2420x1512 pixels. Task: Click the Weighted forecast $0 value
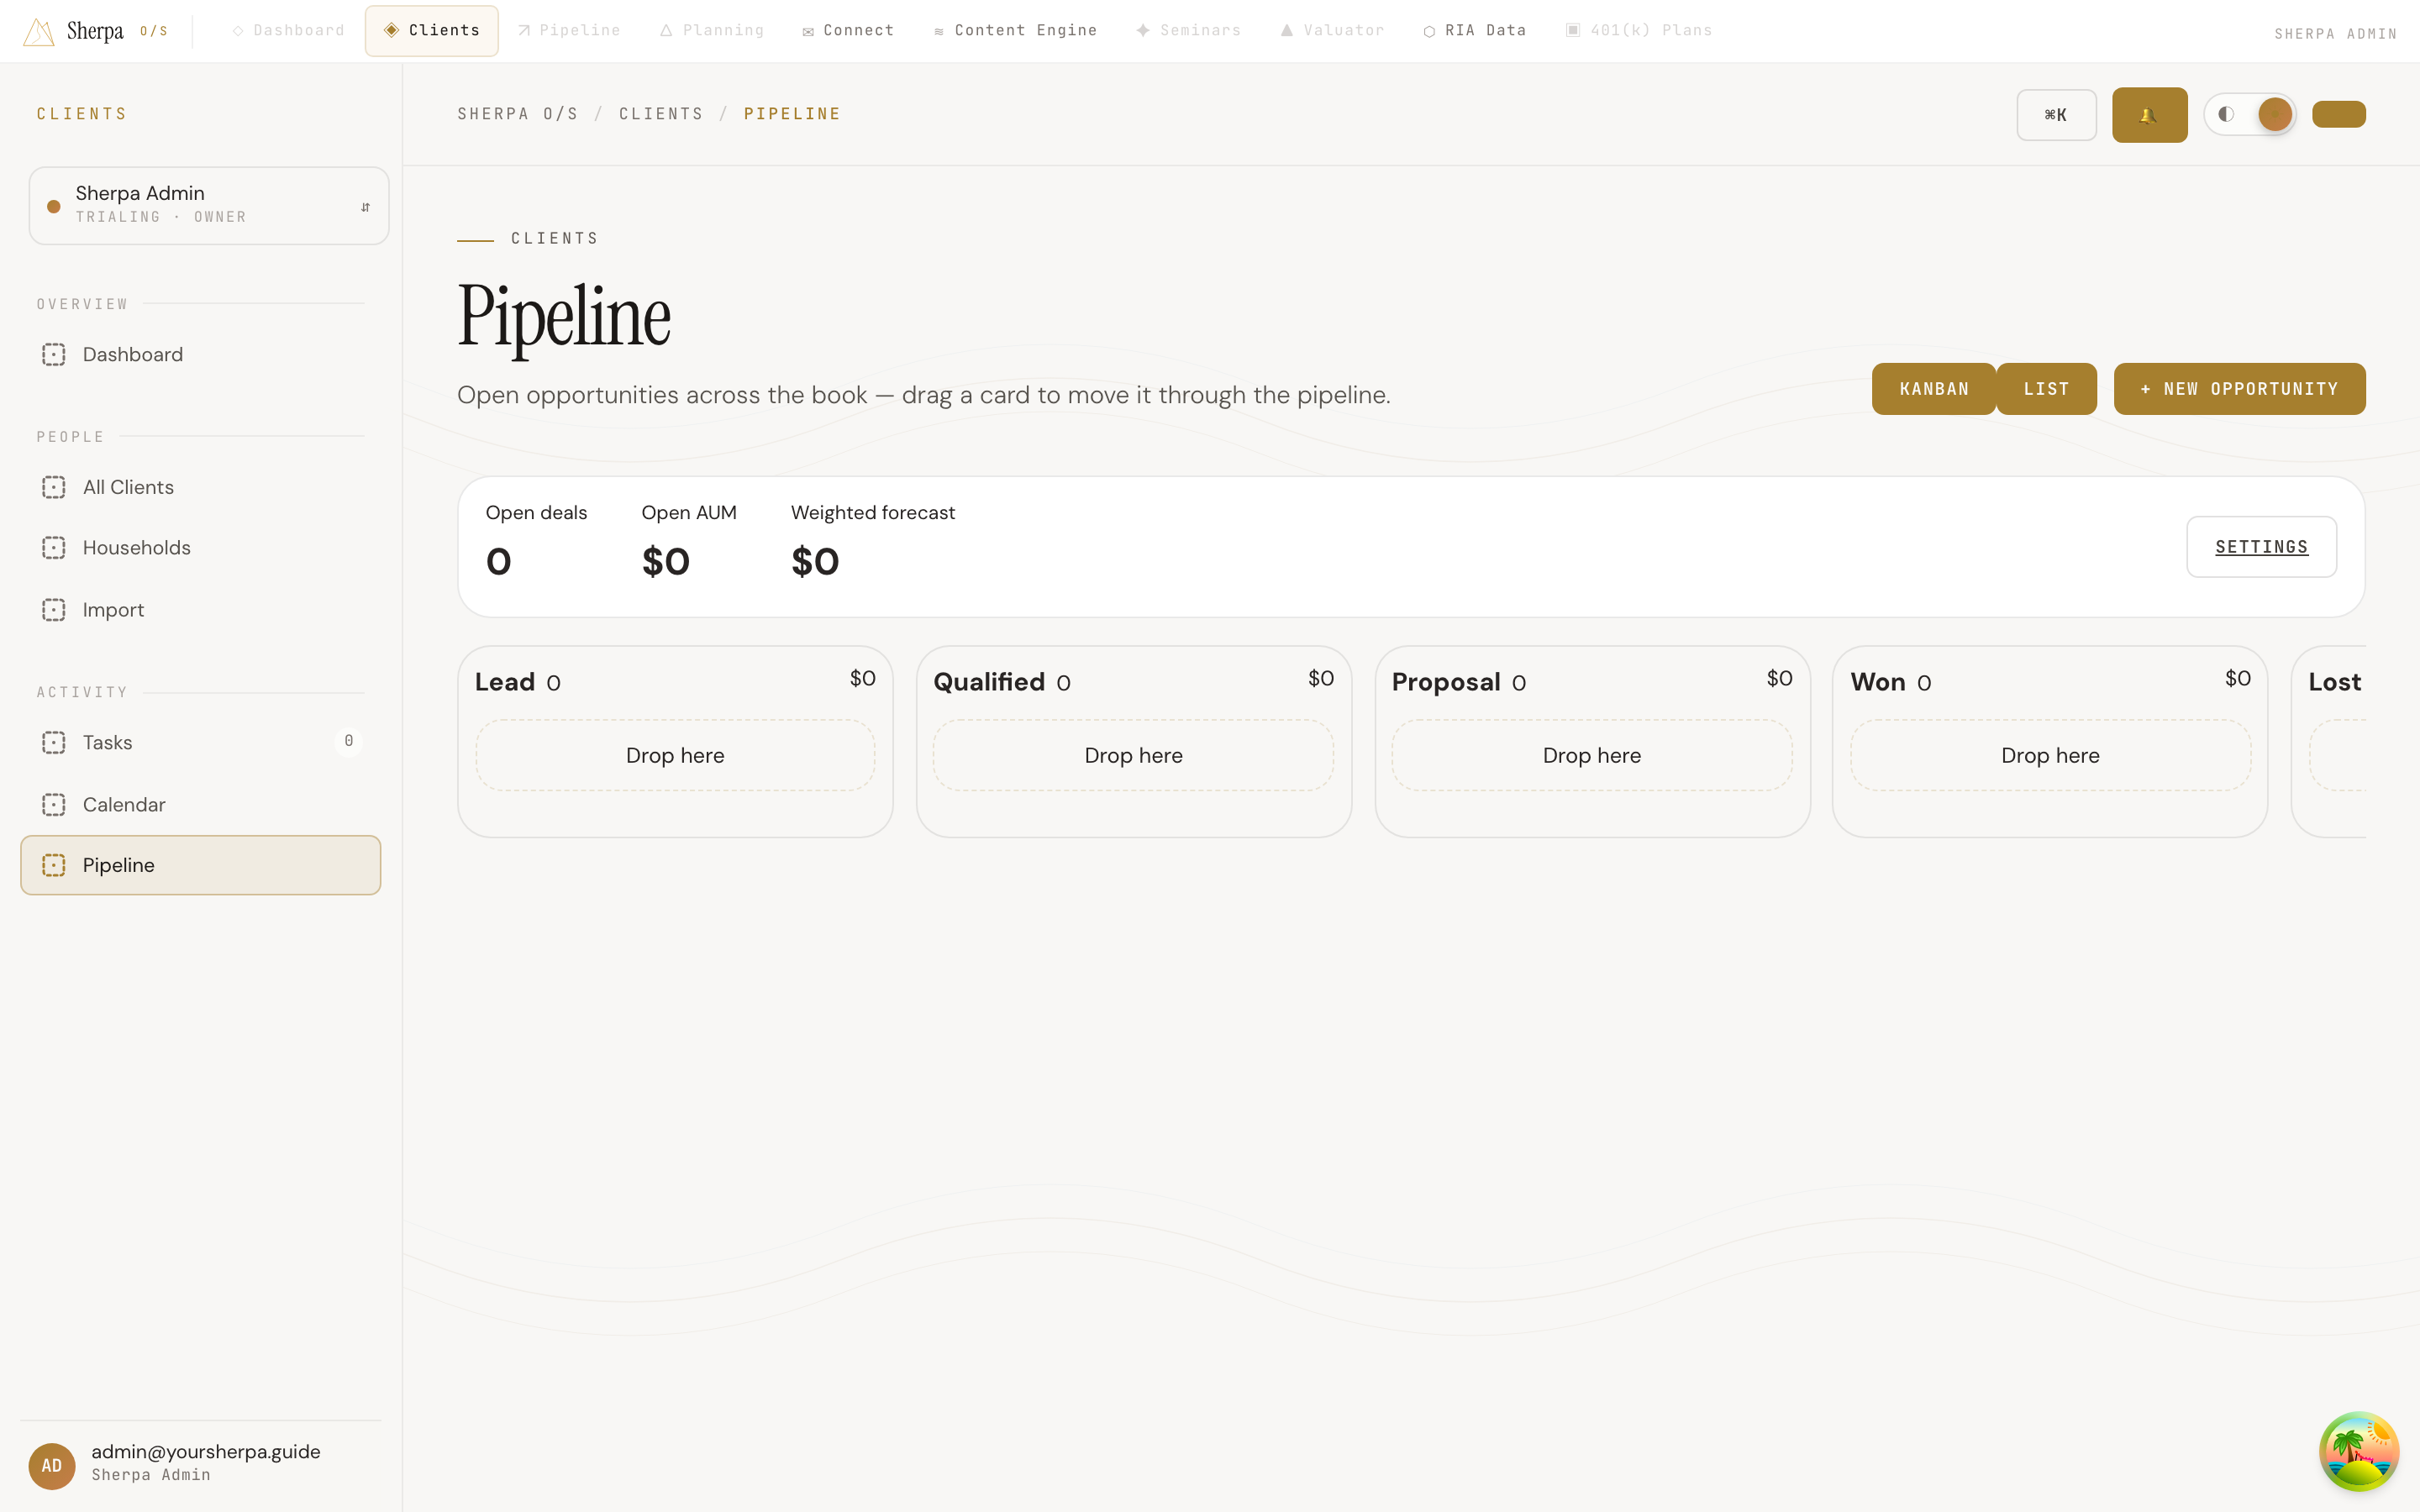click(815, 562)
